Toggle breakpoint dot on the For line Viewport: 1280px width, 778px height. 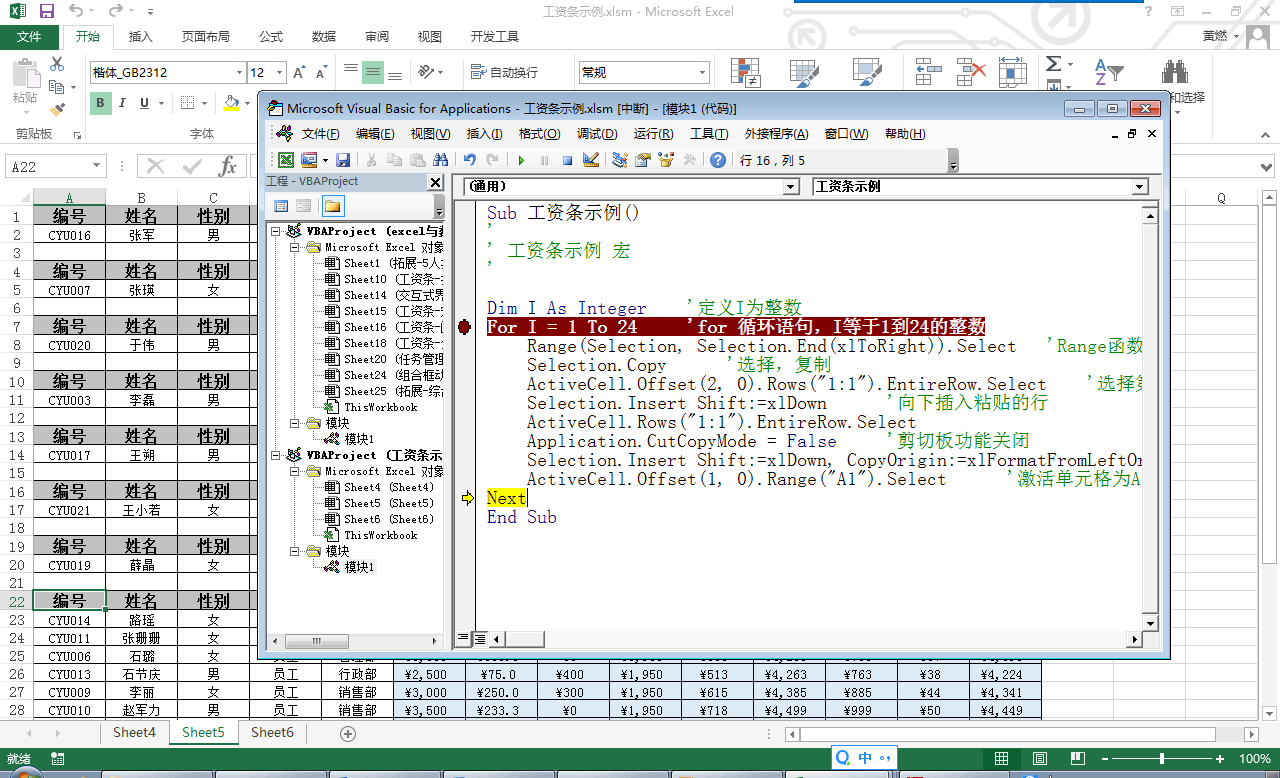coord(464,327)
